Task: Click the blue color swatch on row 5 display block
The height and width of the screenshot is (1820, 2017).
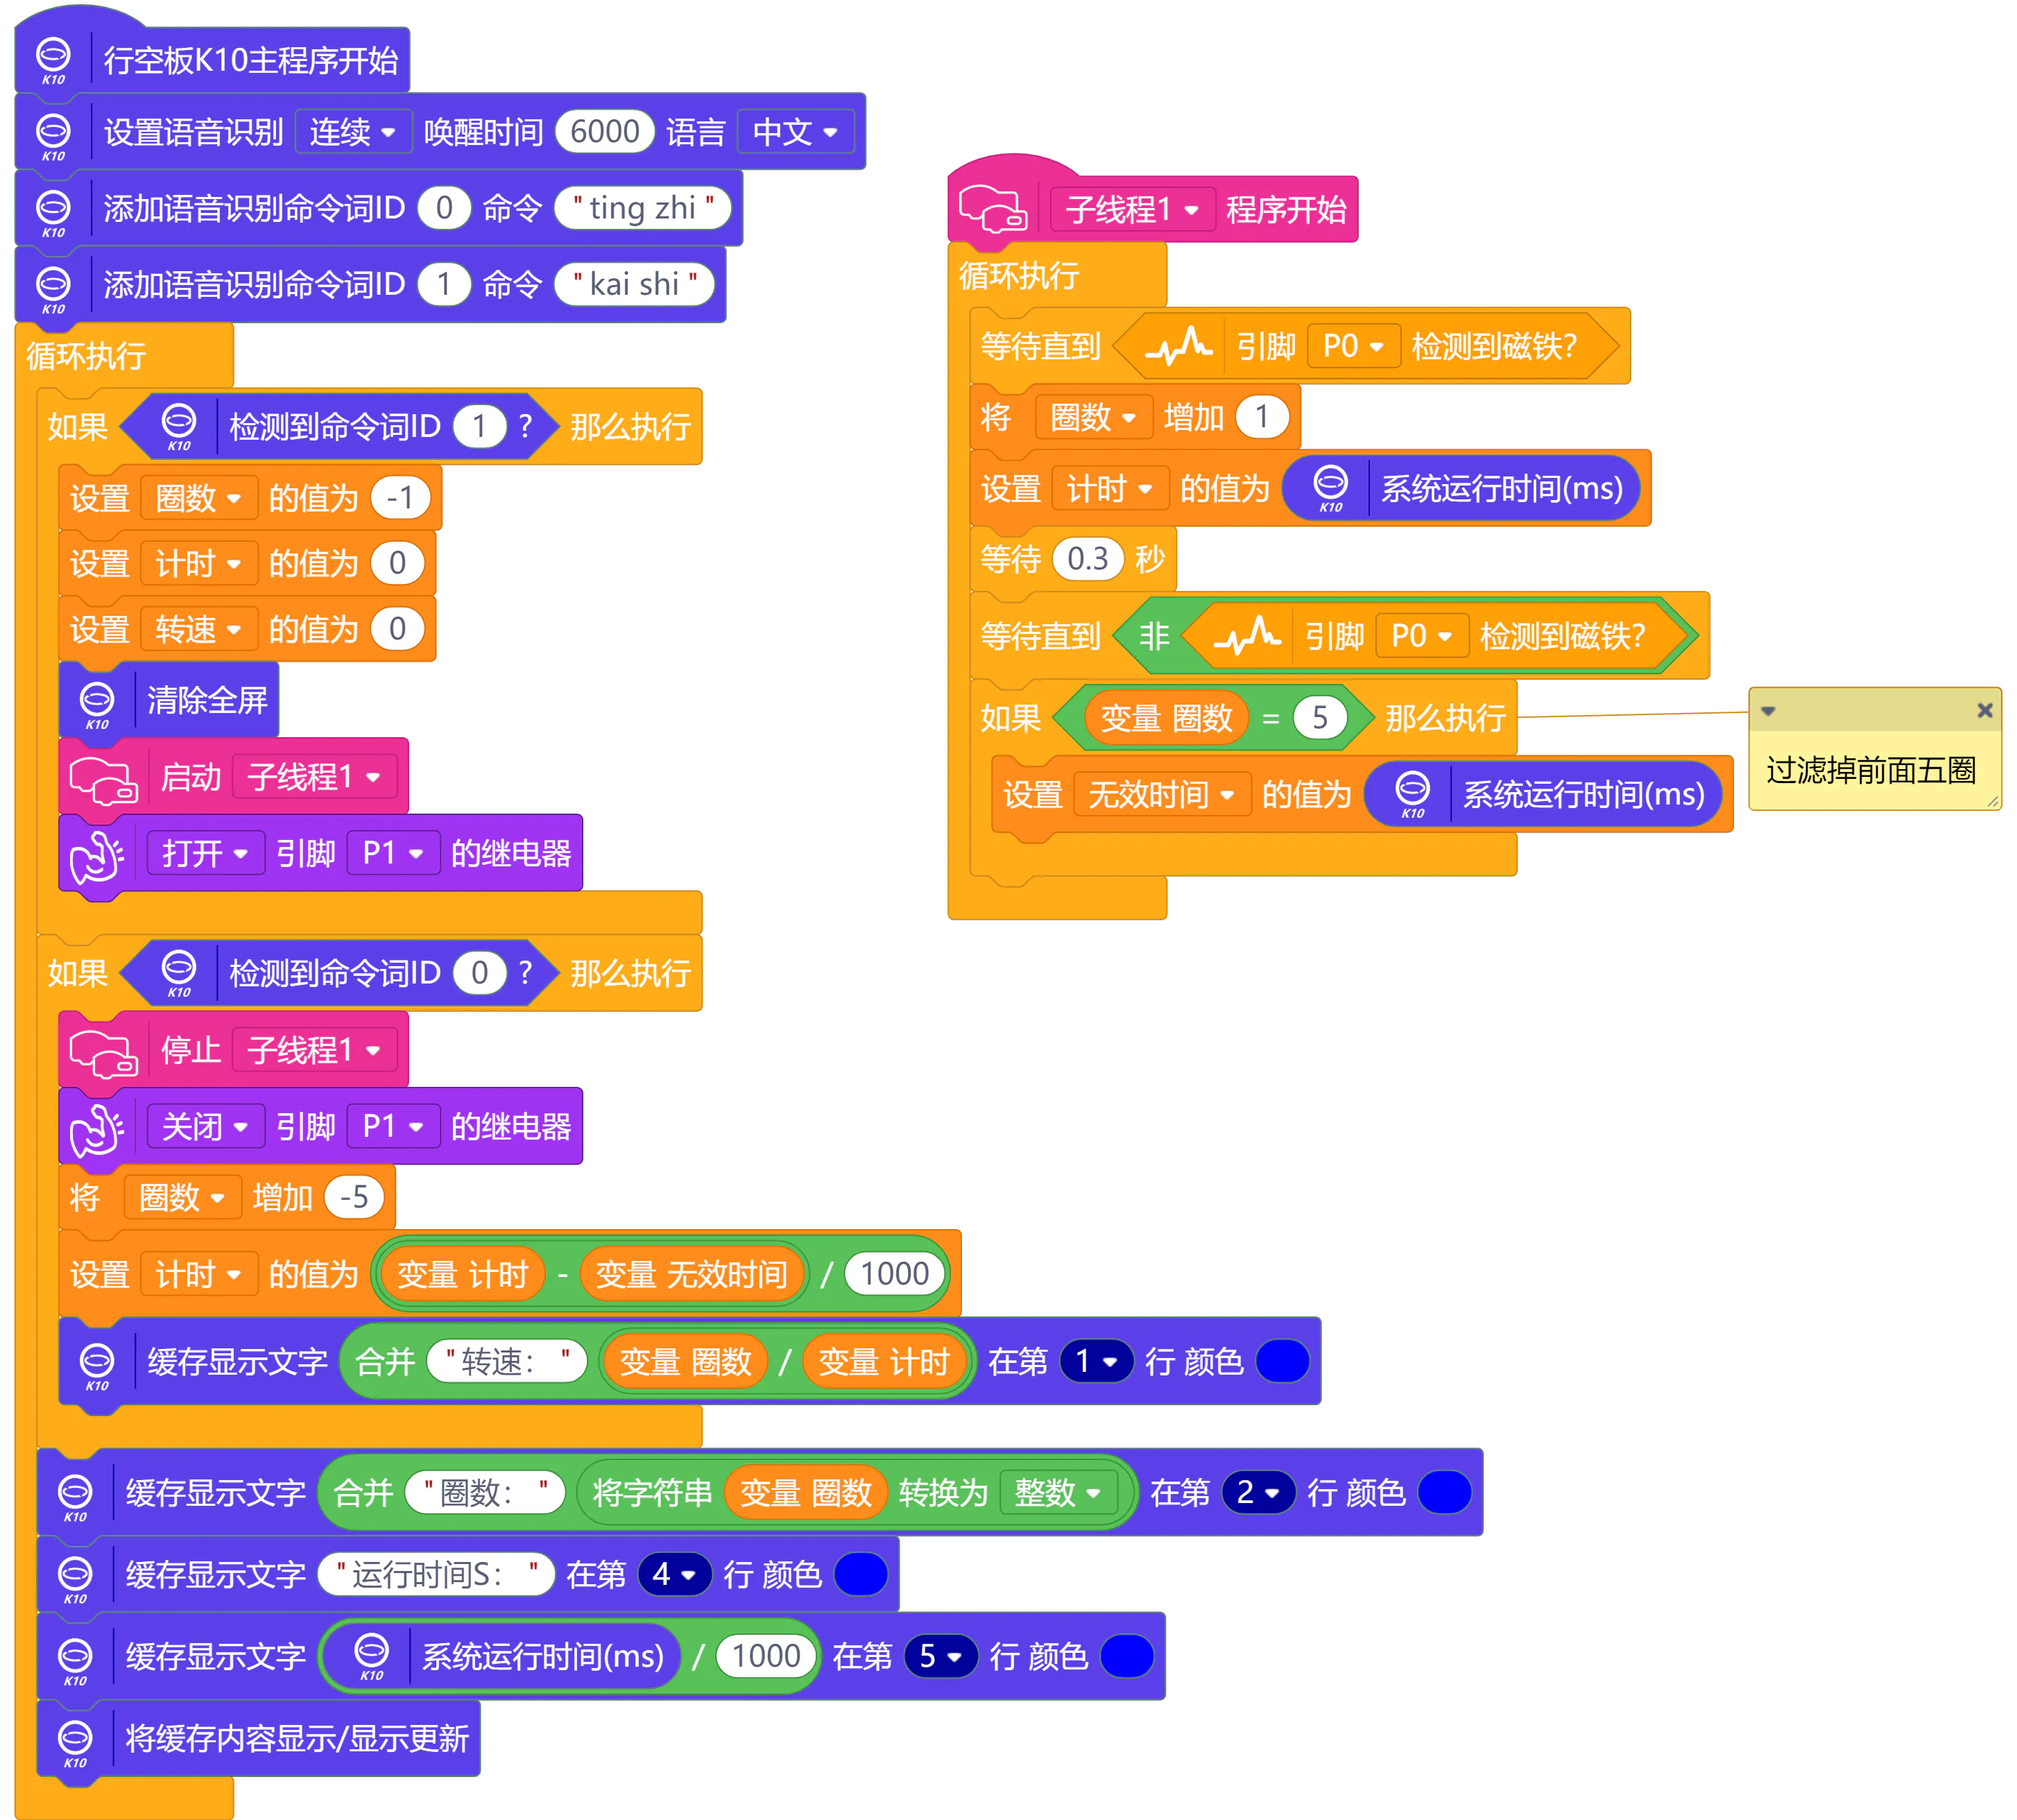Action: coord(1126,1657)
